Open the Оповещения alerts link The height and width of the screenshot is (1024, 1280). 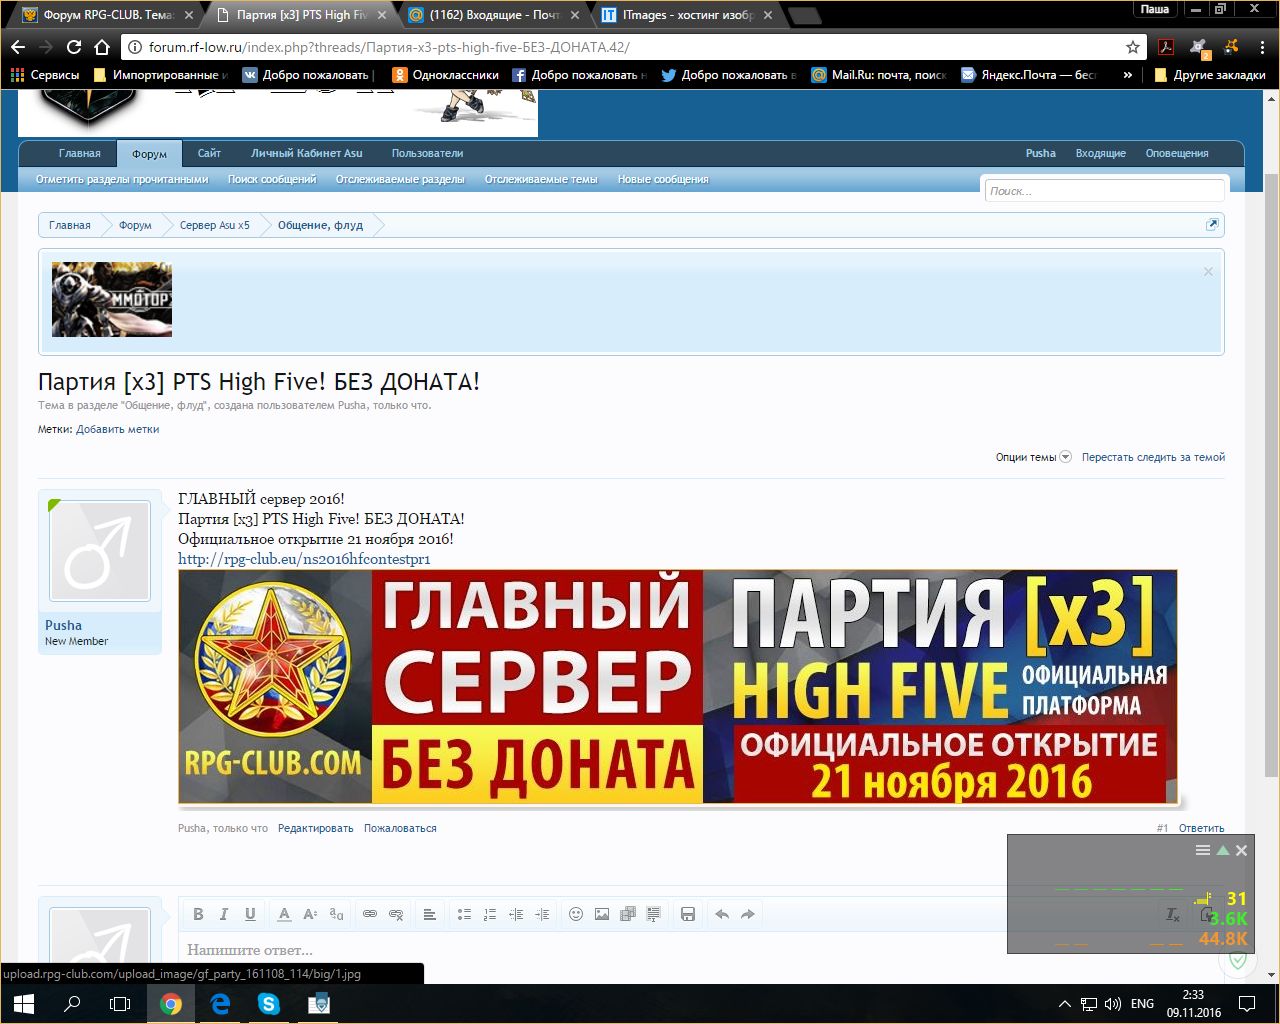1177,153
